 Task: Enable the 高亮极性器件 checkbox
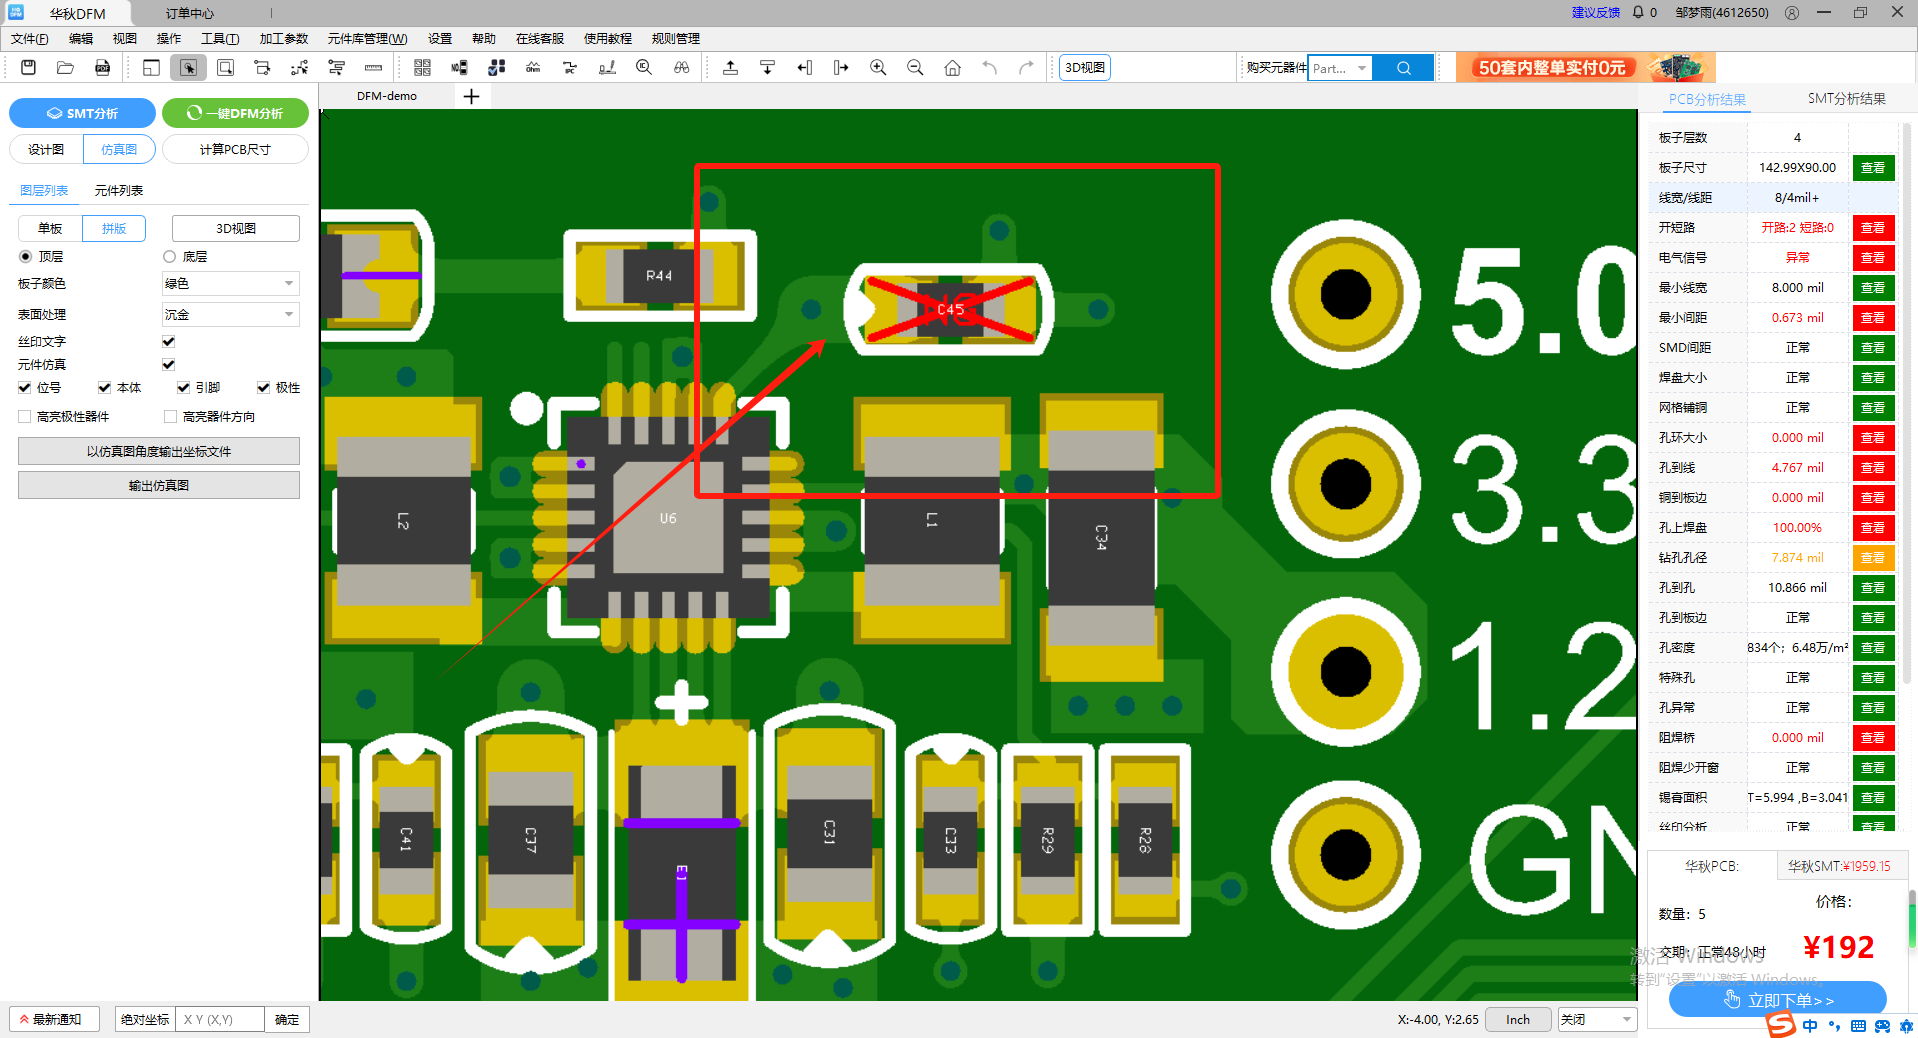point(25,417)
